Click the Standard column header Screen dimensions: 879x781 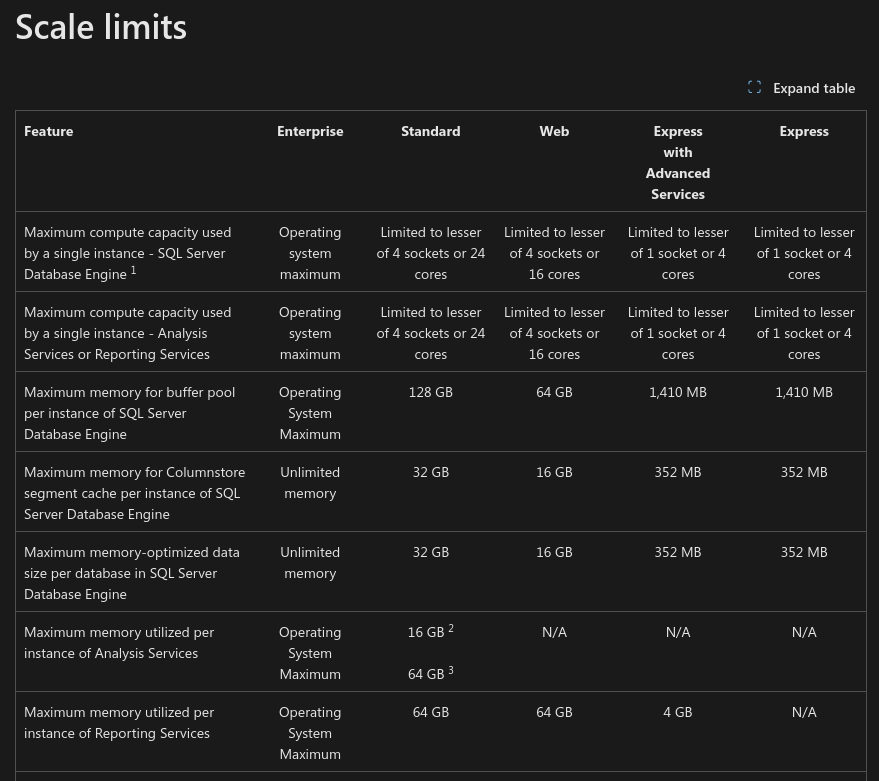pos(431,131)
